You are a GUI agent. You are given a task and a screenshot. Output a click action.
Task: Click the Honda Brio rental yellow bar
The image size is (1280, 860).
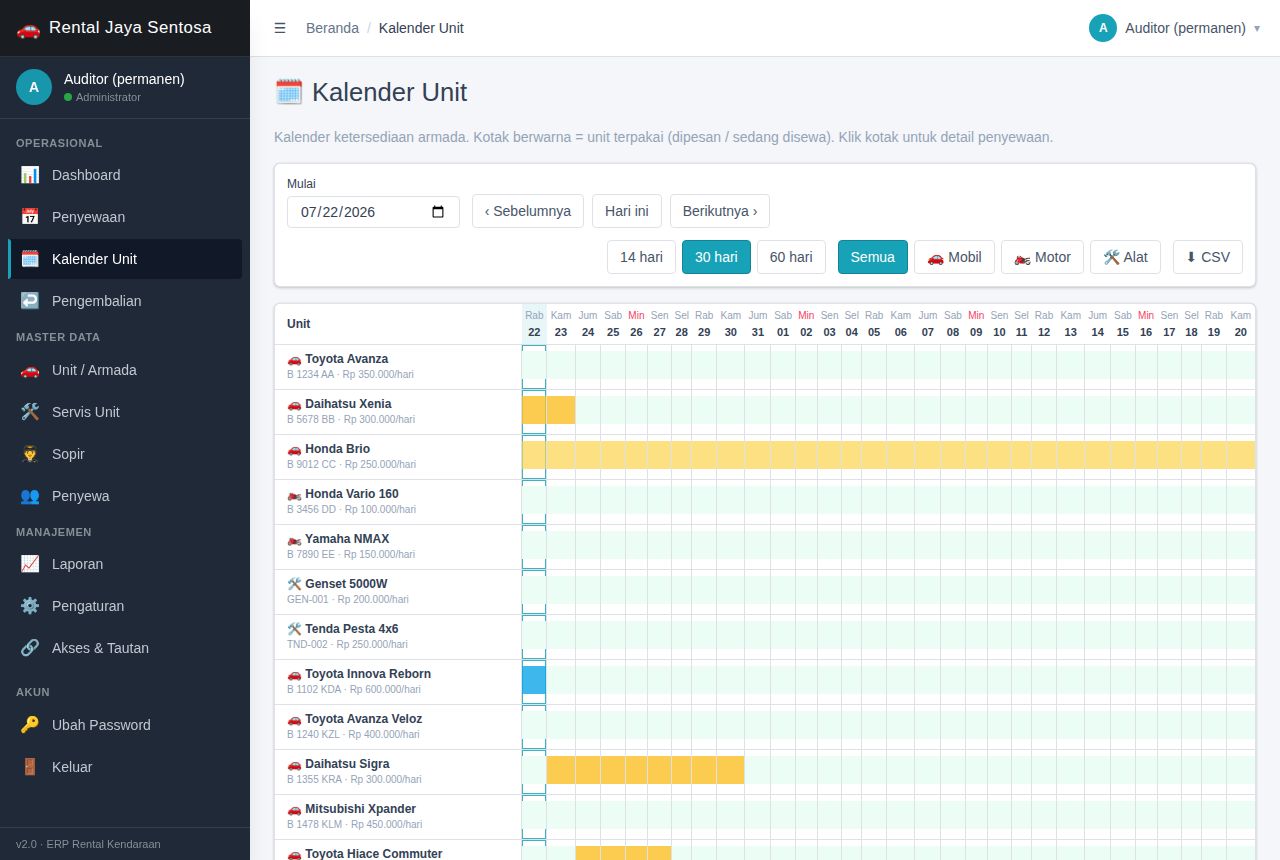[888, 455]
